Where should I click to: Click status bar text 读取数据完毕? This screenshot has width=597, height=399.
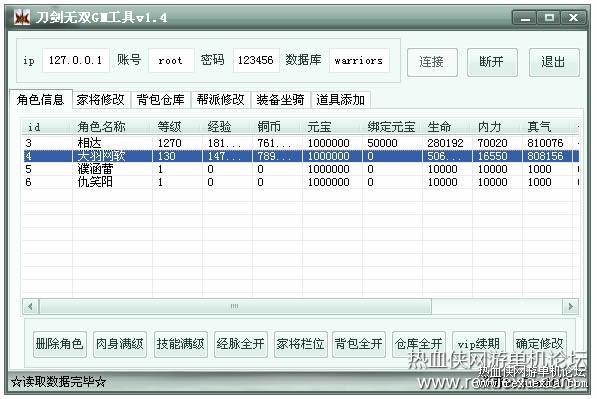click(59, 381)
